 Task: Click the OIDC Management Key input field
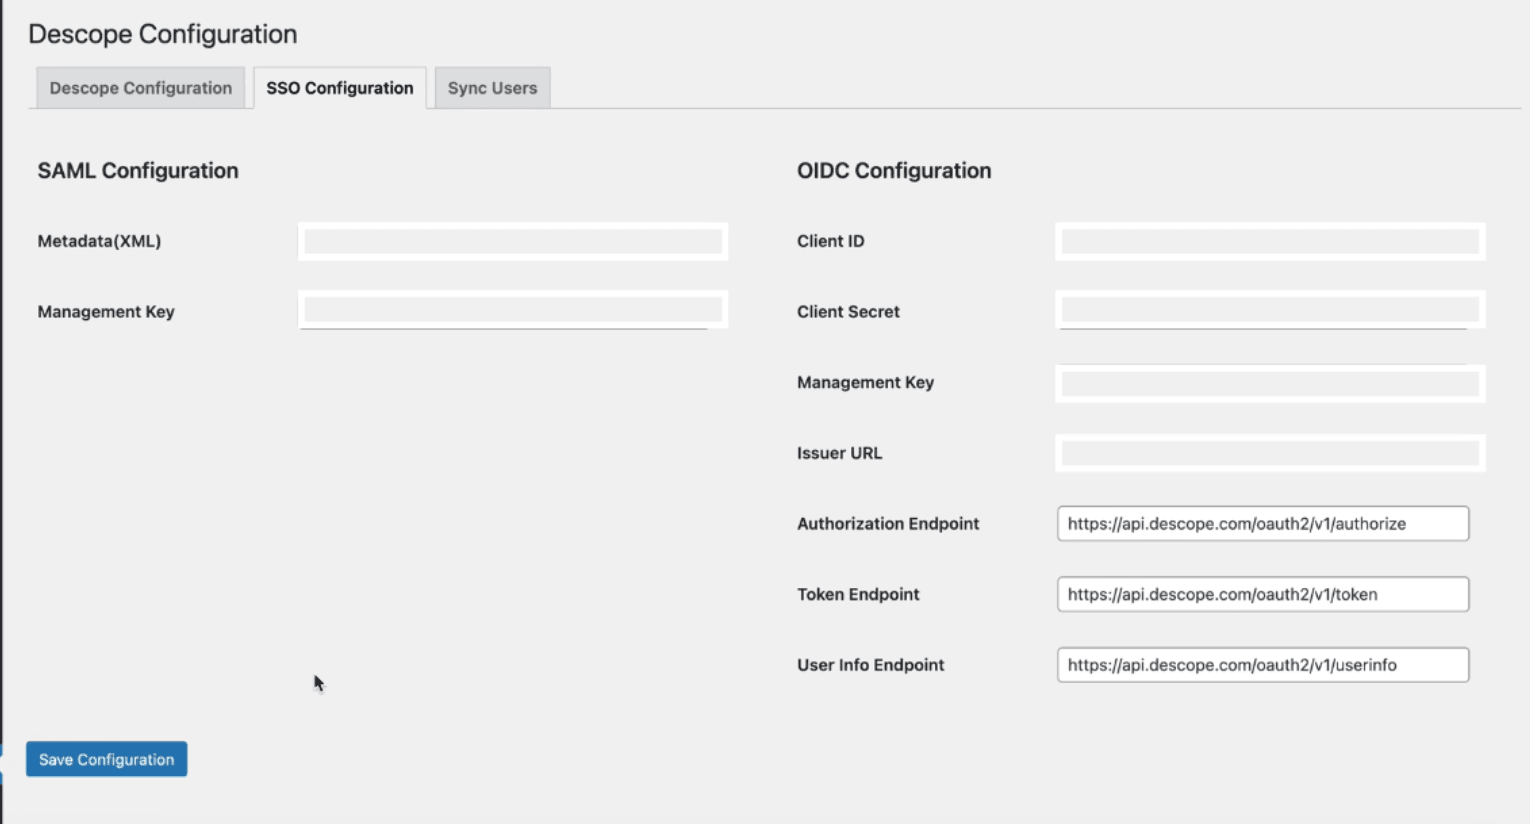click(x=1268, y=382)
